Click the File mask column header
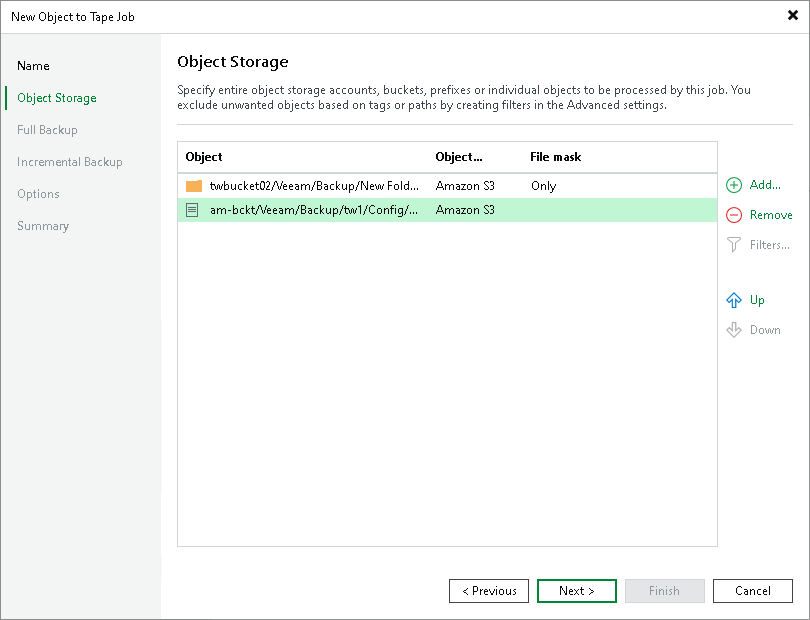Image resolution: width=810 pixels, height=620 pixels. [x=555, y=157]
